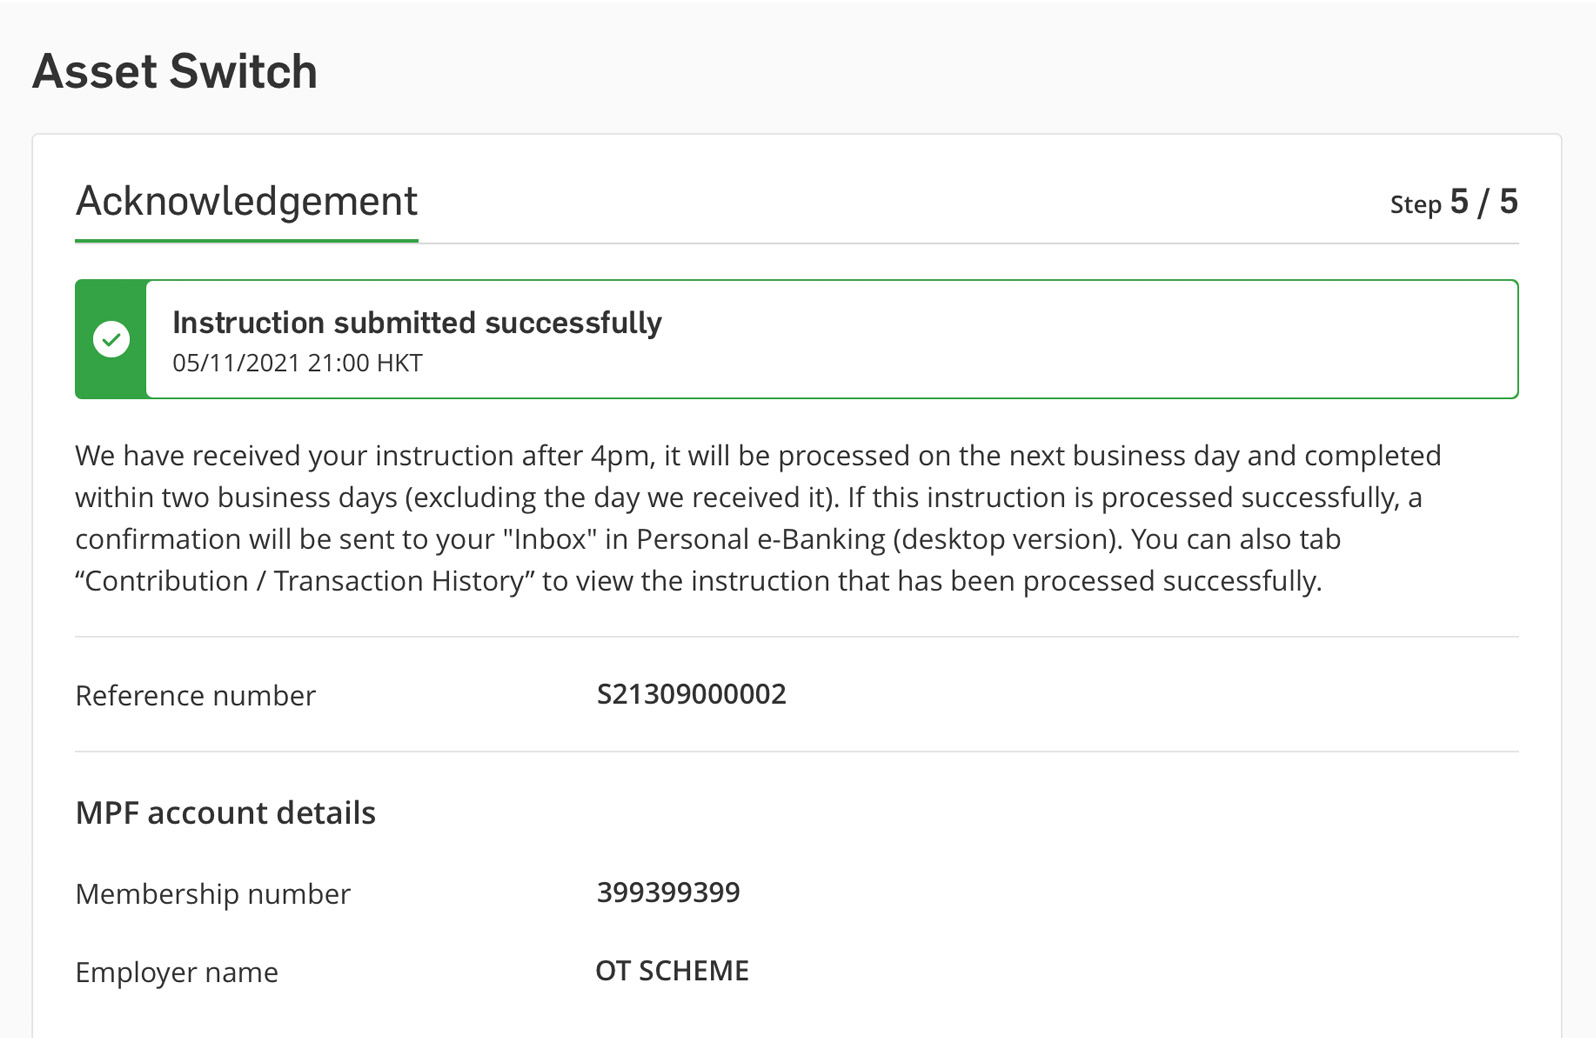This screenshot has width=1596, height=1038.
Task: Click the Membership number label
Action: coord(212,893)
